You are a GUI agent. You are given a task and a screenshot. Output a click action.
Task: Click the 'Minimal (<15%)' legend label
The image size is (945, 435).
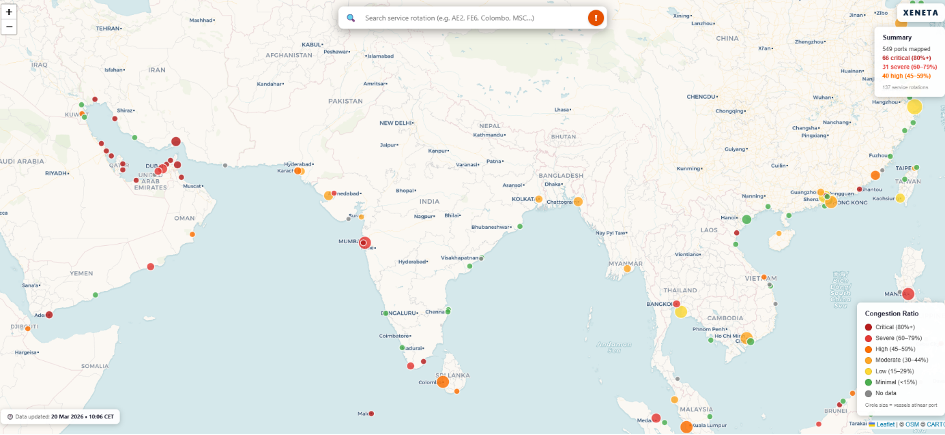(896, 382)
